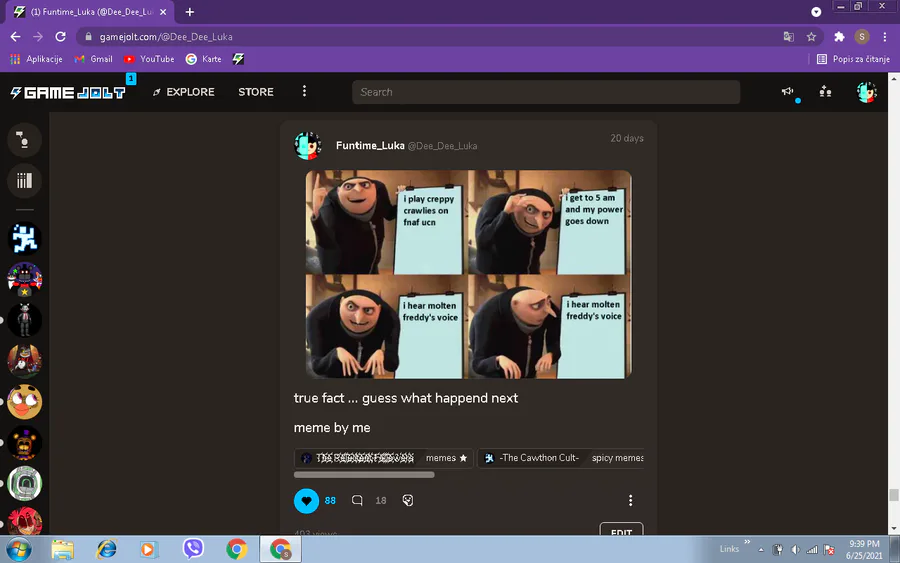Open the Game Jolt logo home link
This screenshot has width=900, height=563.
(68, 92)
